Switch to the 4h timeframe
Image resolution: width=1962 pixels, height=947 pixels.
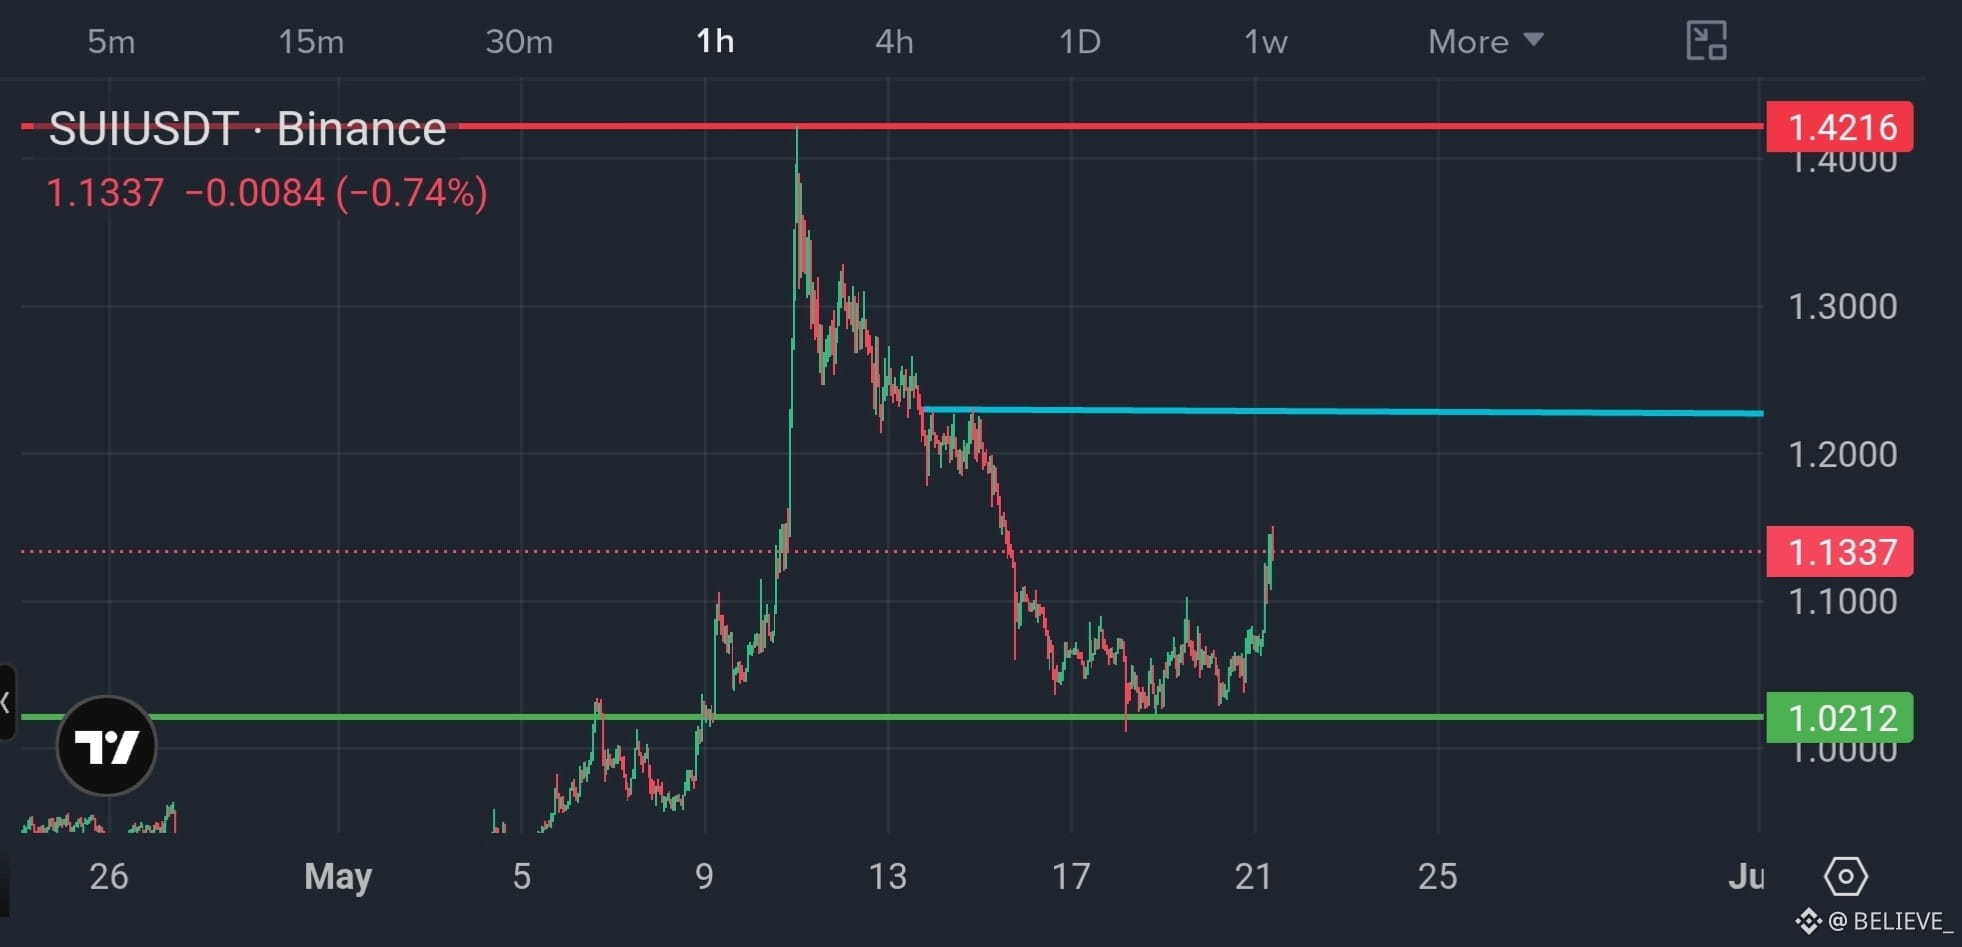click(x=894, y=41)
